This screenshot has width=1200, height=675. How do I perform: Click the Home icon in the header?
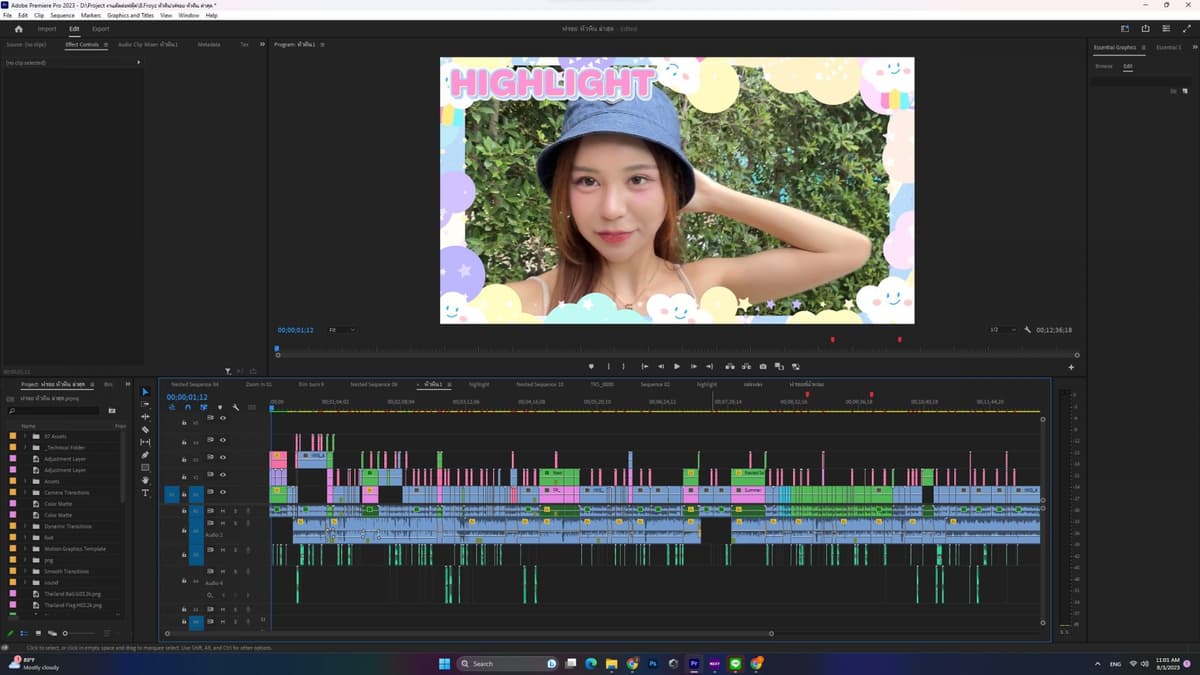[18, 29]
